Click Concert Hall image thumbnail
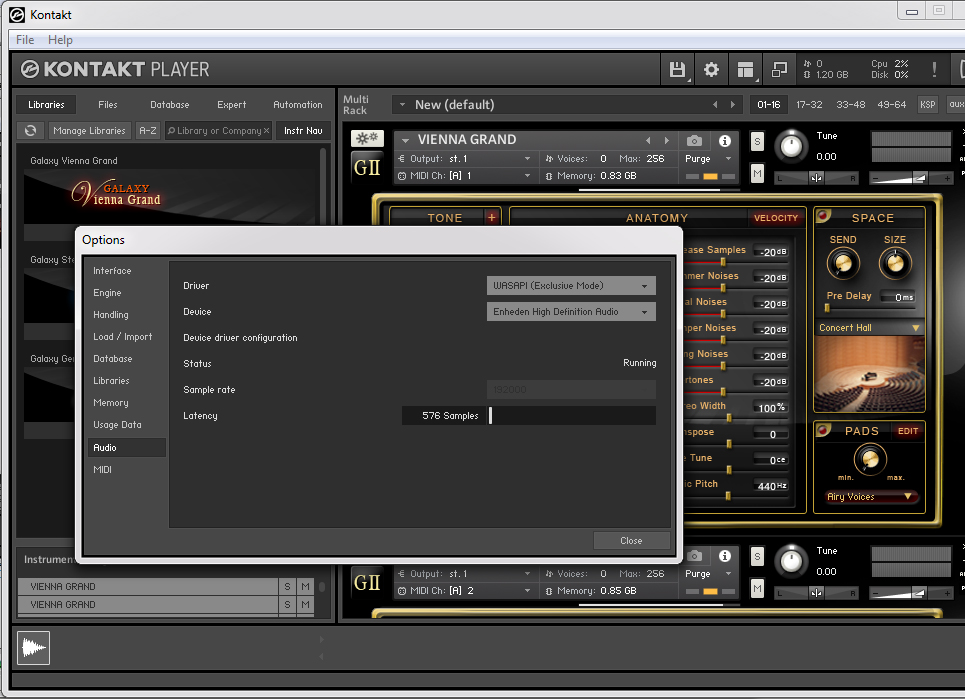This screenshot has height=699, width=965. 869,373
